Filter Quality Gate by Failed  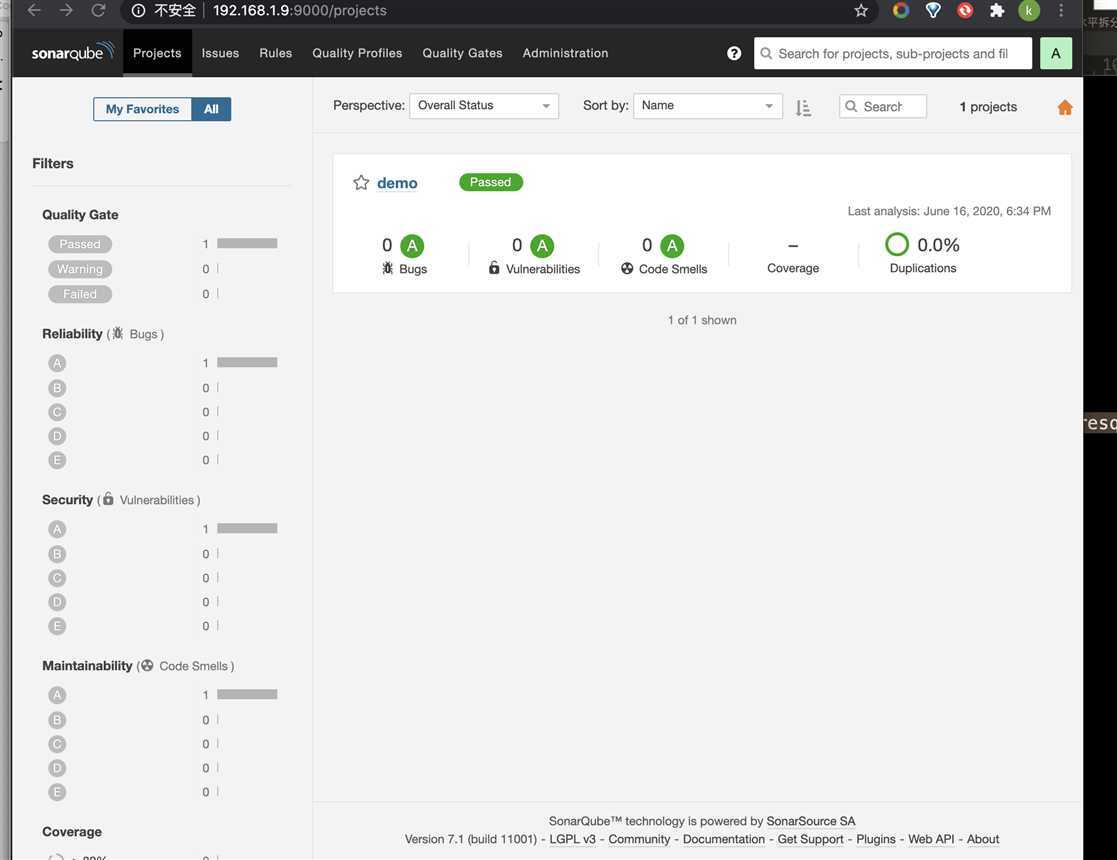pyautogui.click(x=80, y=294)
